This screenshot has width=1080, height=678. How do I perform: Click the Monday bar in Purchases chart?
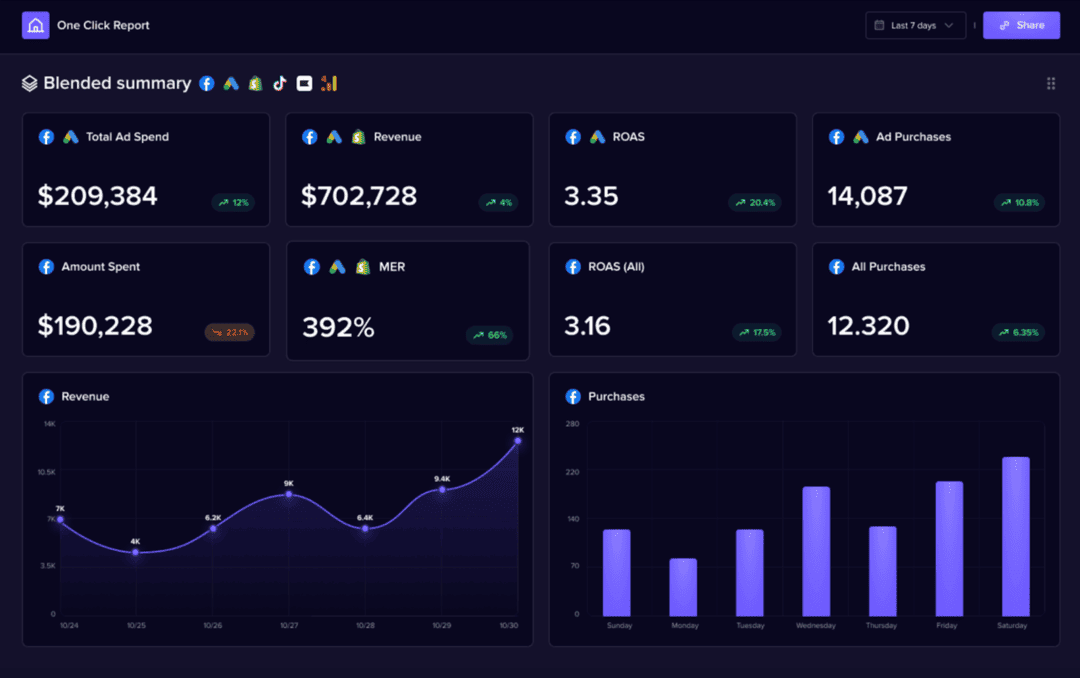coord(683,587)
